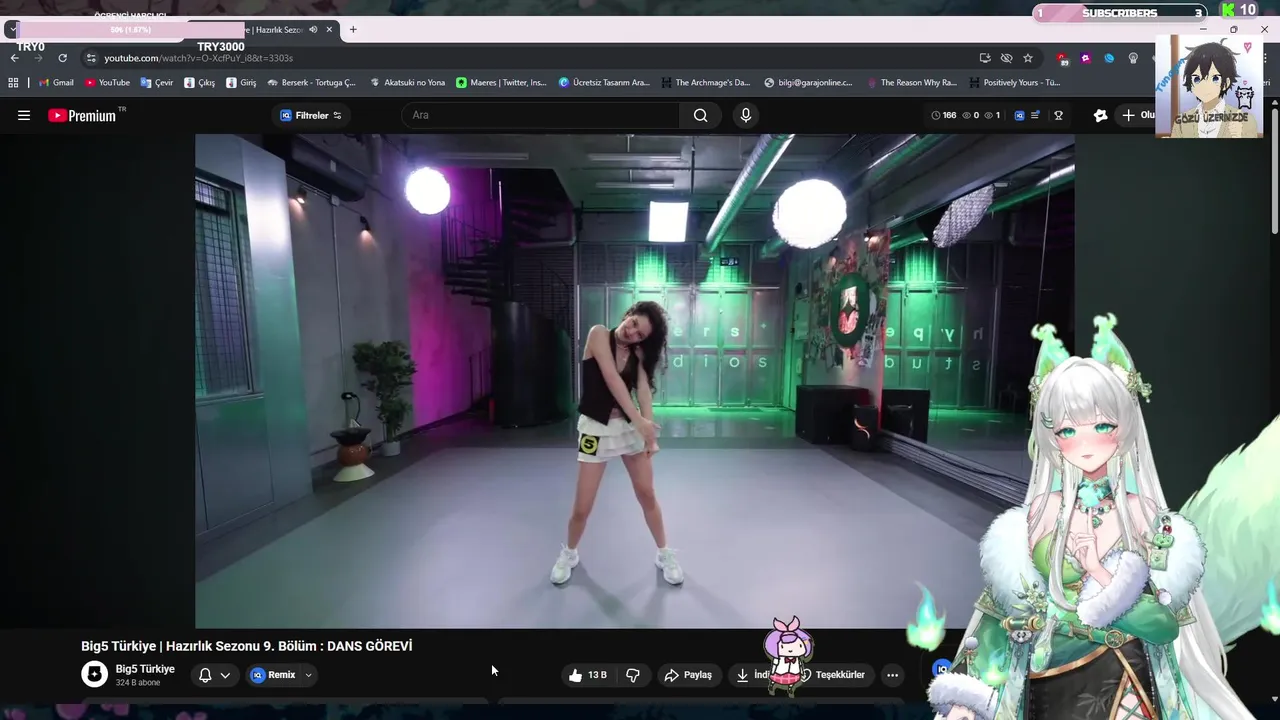Open the three-dot more actions menu
The width and height of the screenshot is (1280, 720).
(892, 675)
